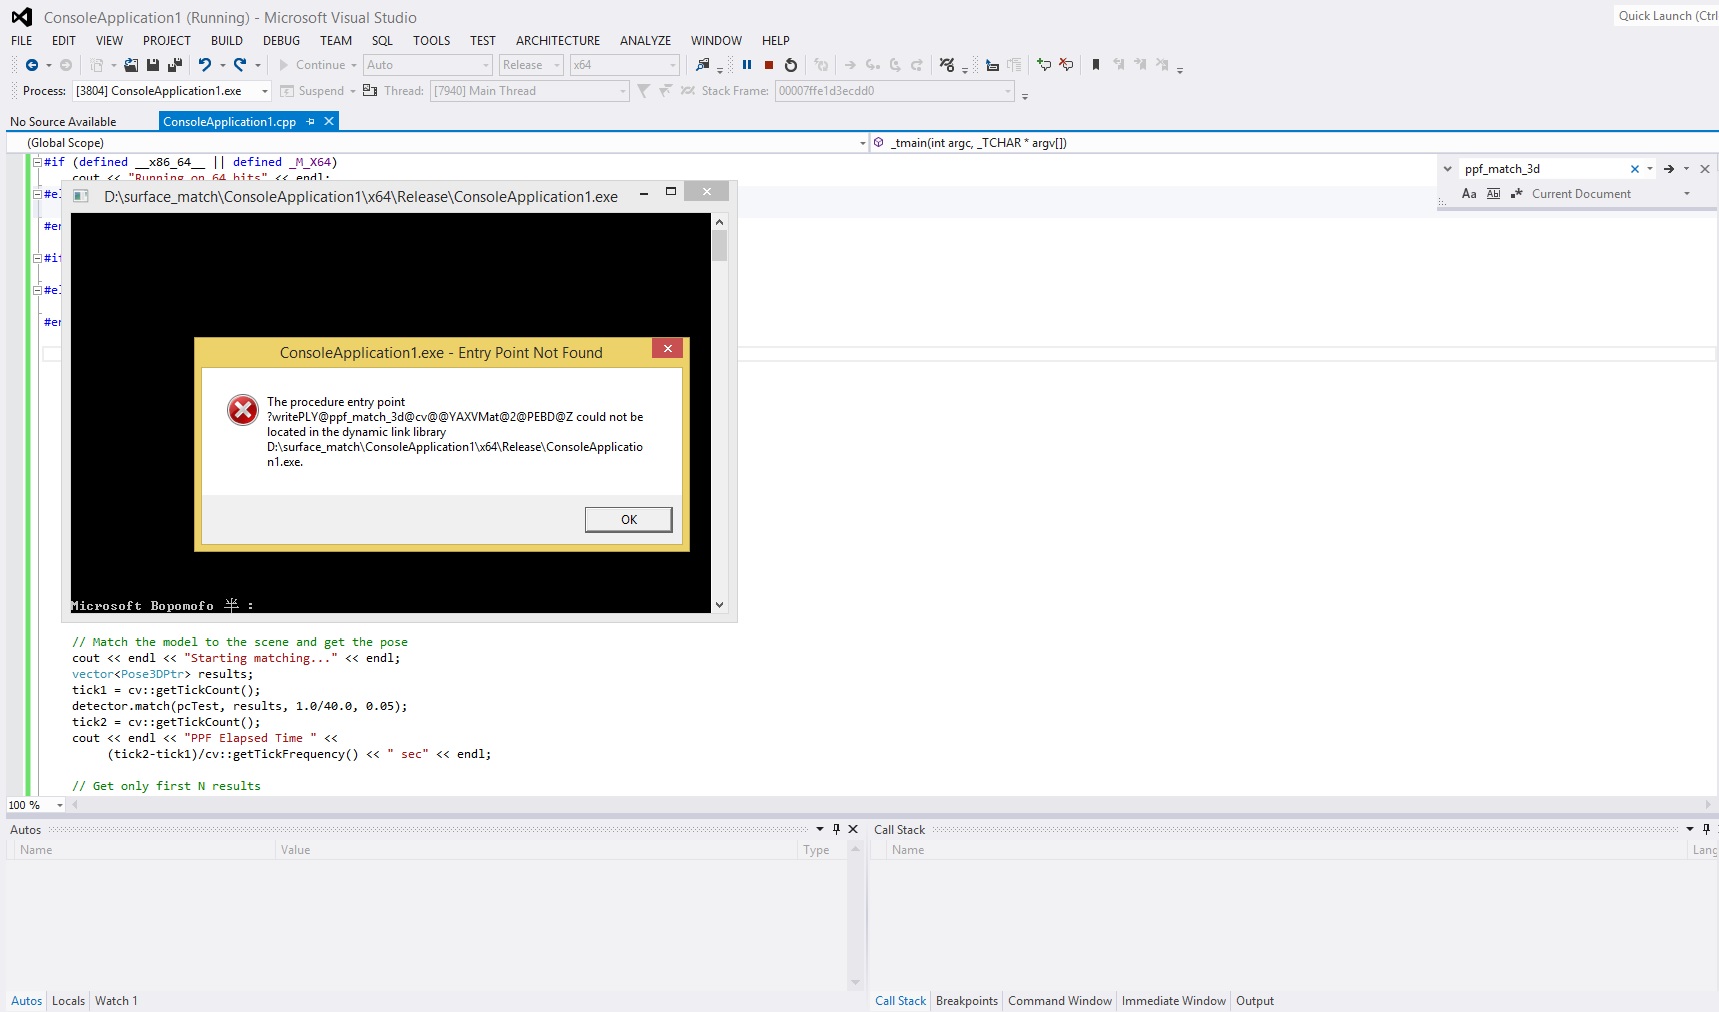Switch to the Output tab

[1255, 1001]
